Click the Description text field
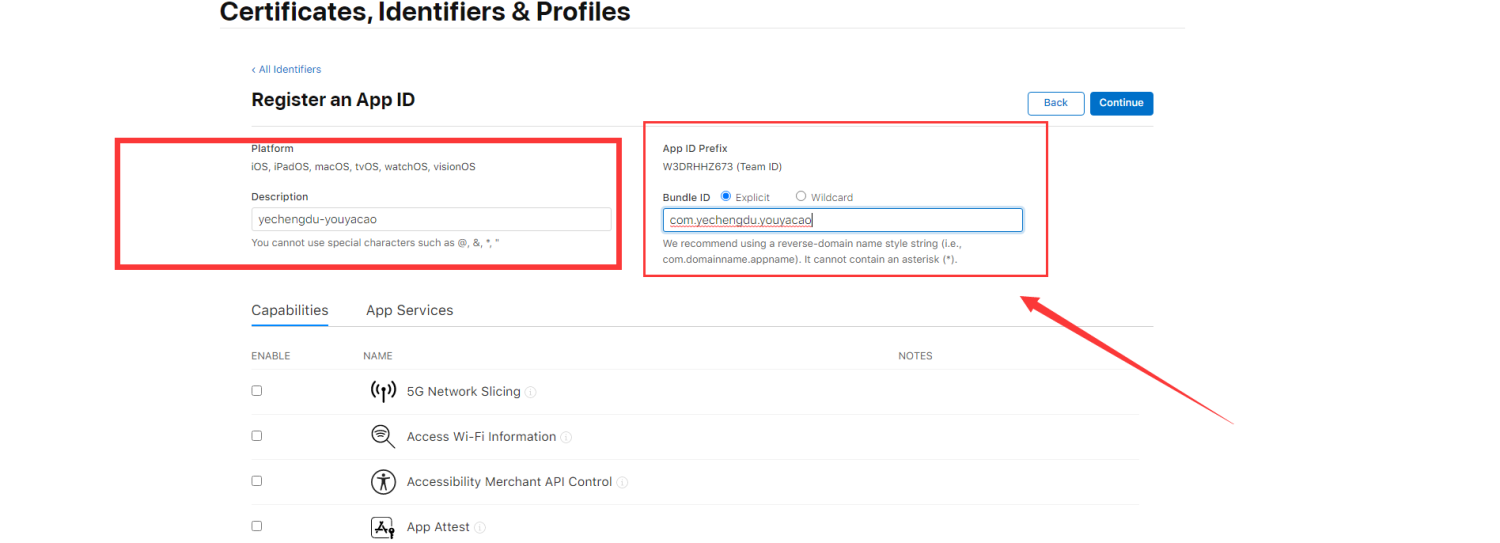This screenshot has width=1500, height=543. pyautogui.click(x=431, y=219)
